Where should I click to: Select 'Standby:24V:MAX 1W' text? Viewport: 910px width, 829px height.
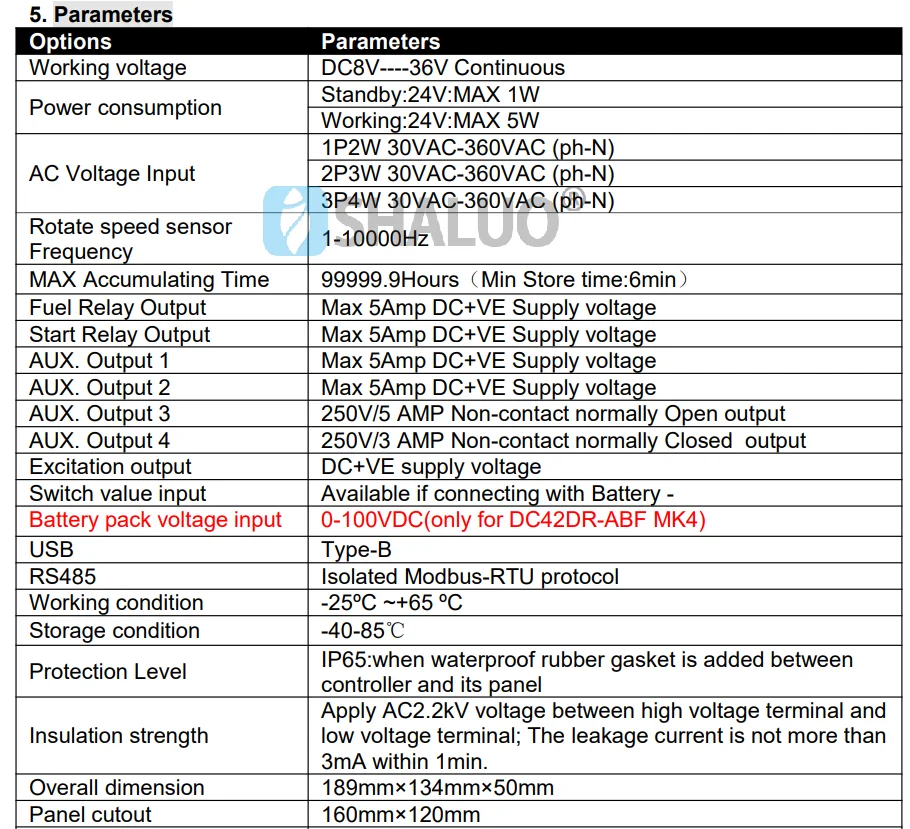(430, 95)
